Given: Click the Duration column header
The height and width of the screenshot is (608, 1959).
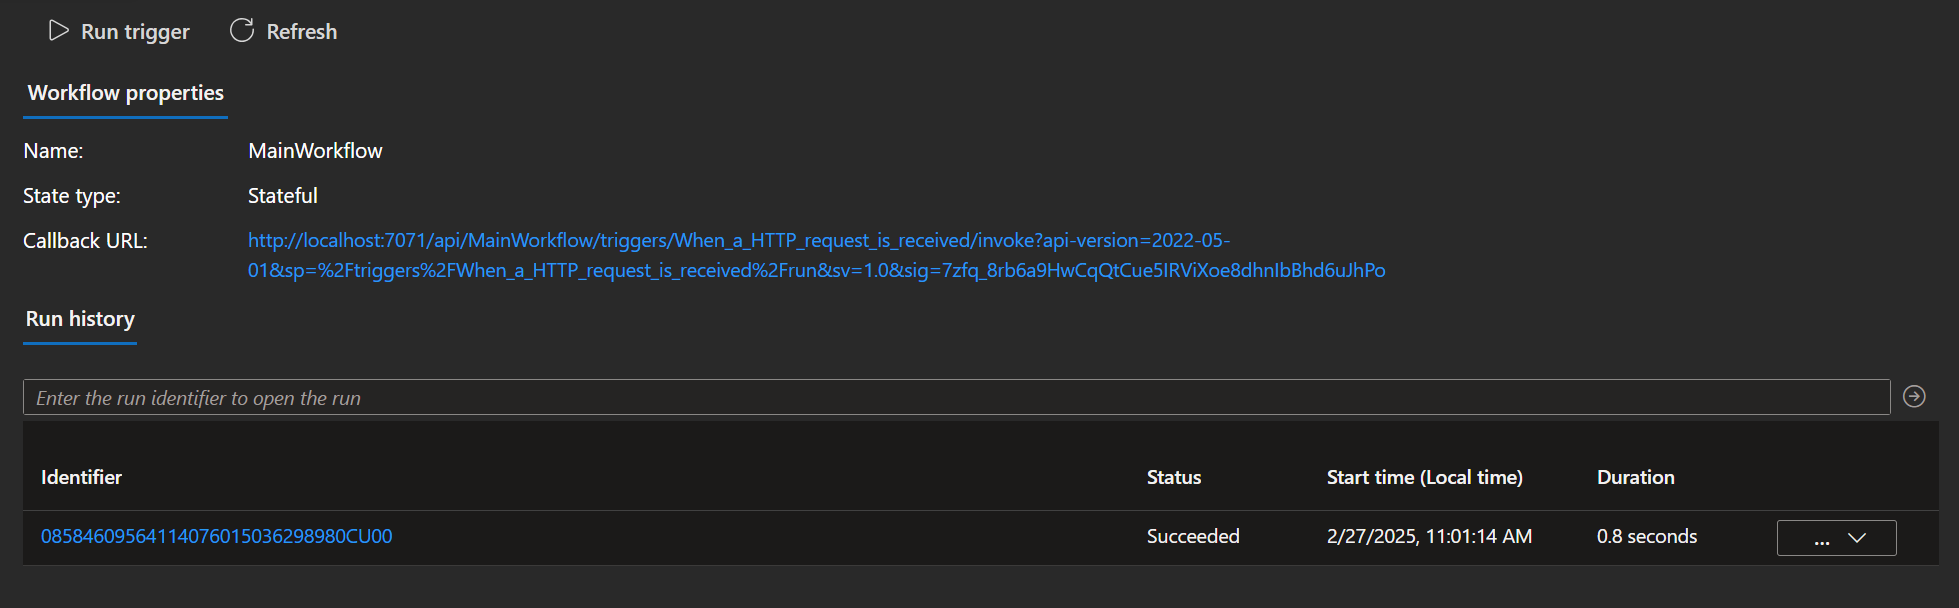Looking at the screenshot, I should (1635, 478).
